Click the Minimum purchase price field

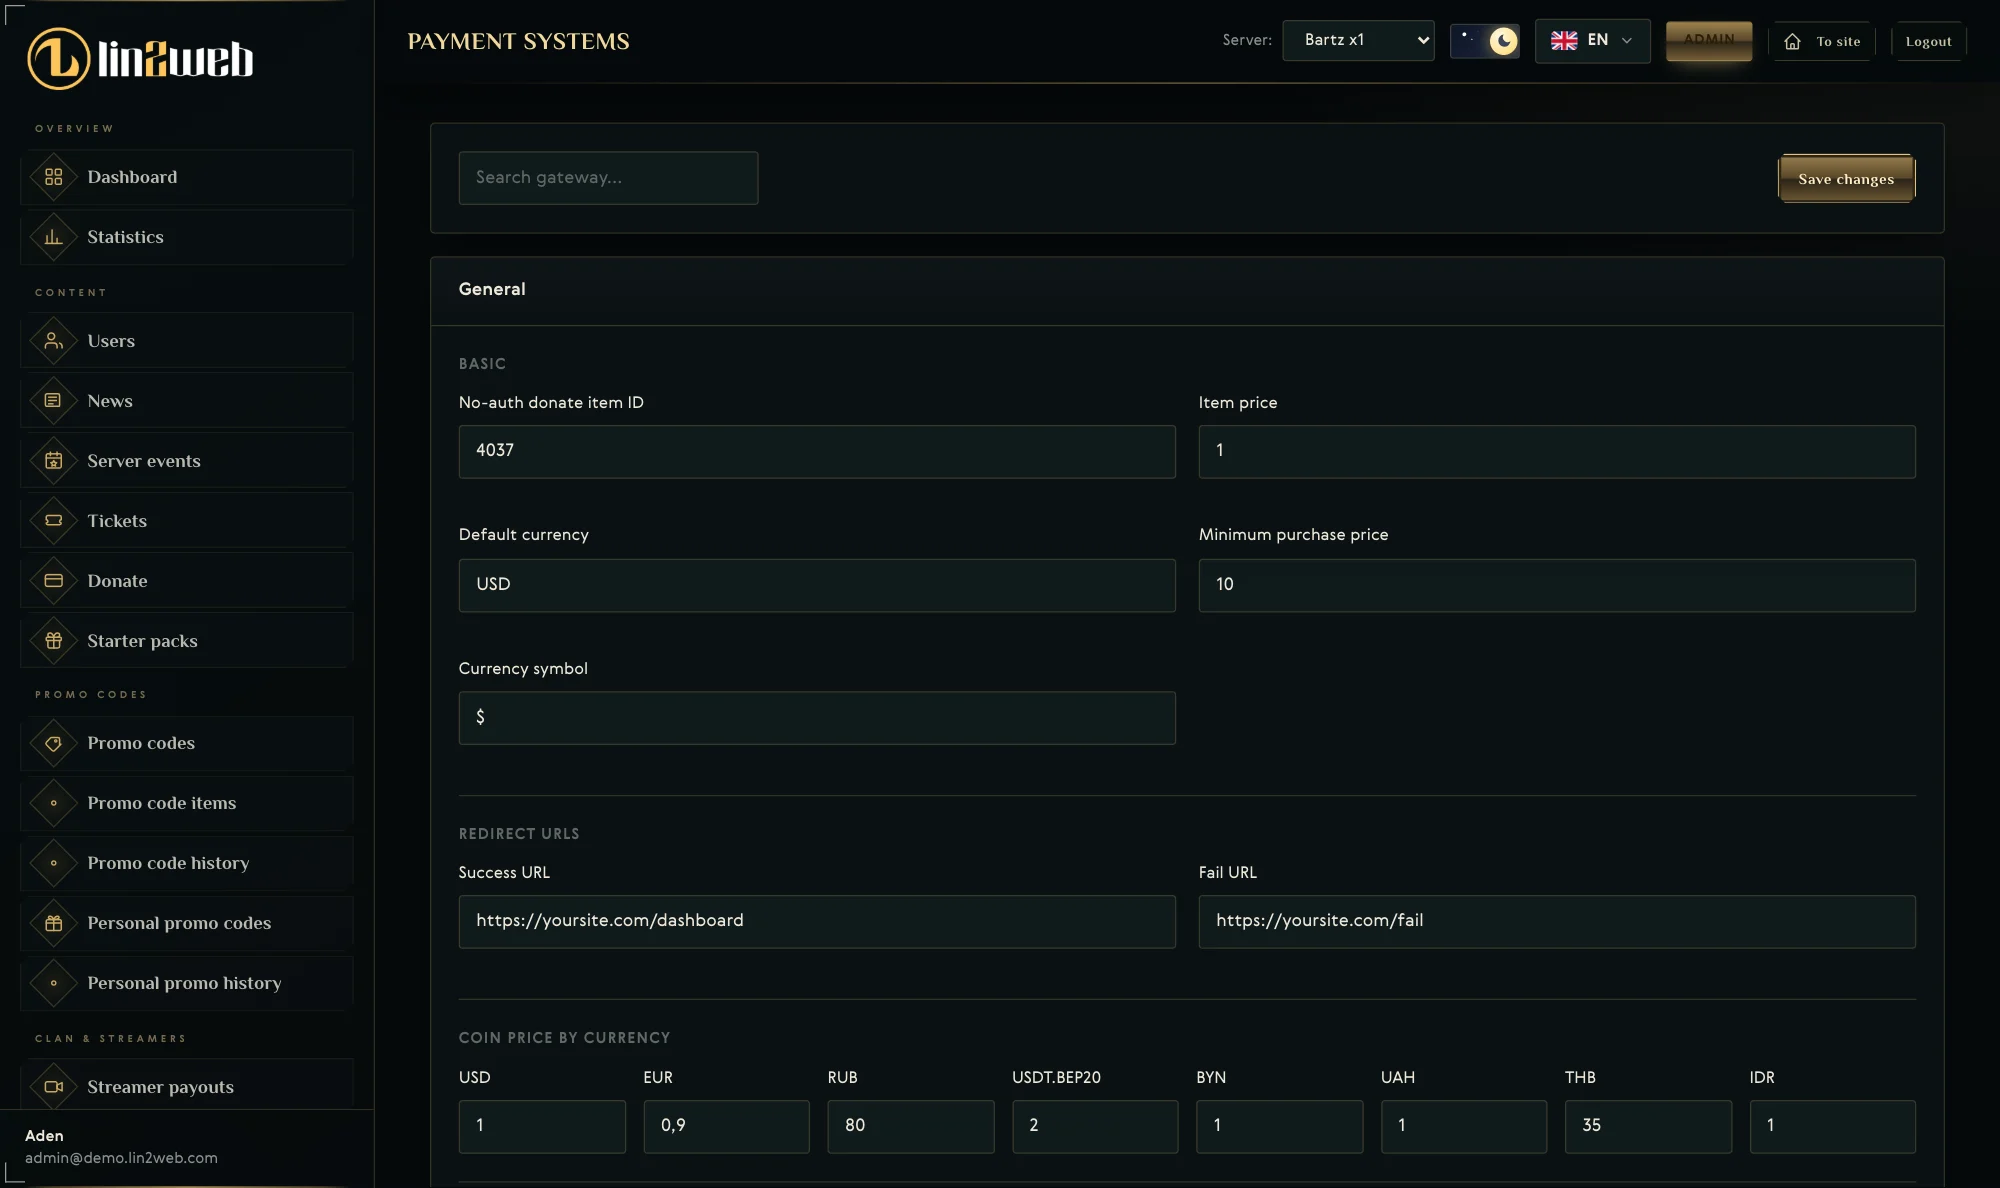1557,585
